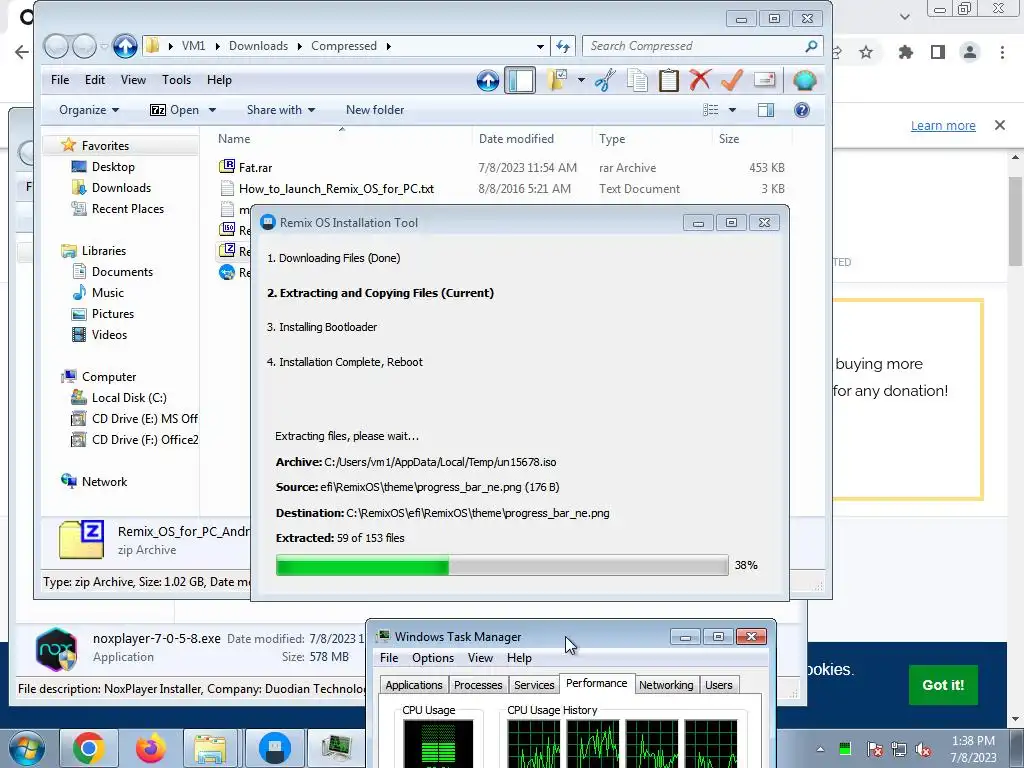Click the Task Manager taskbar icon
The height and width of the screenshot is (768, 1024).
[336, 748]
